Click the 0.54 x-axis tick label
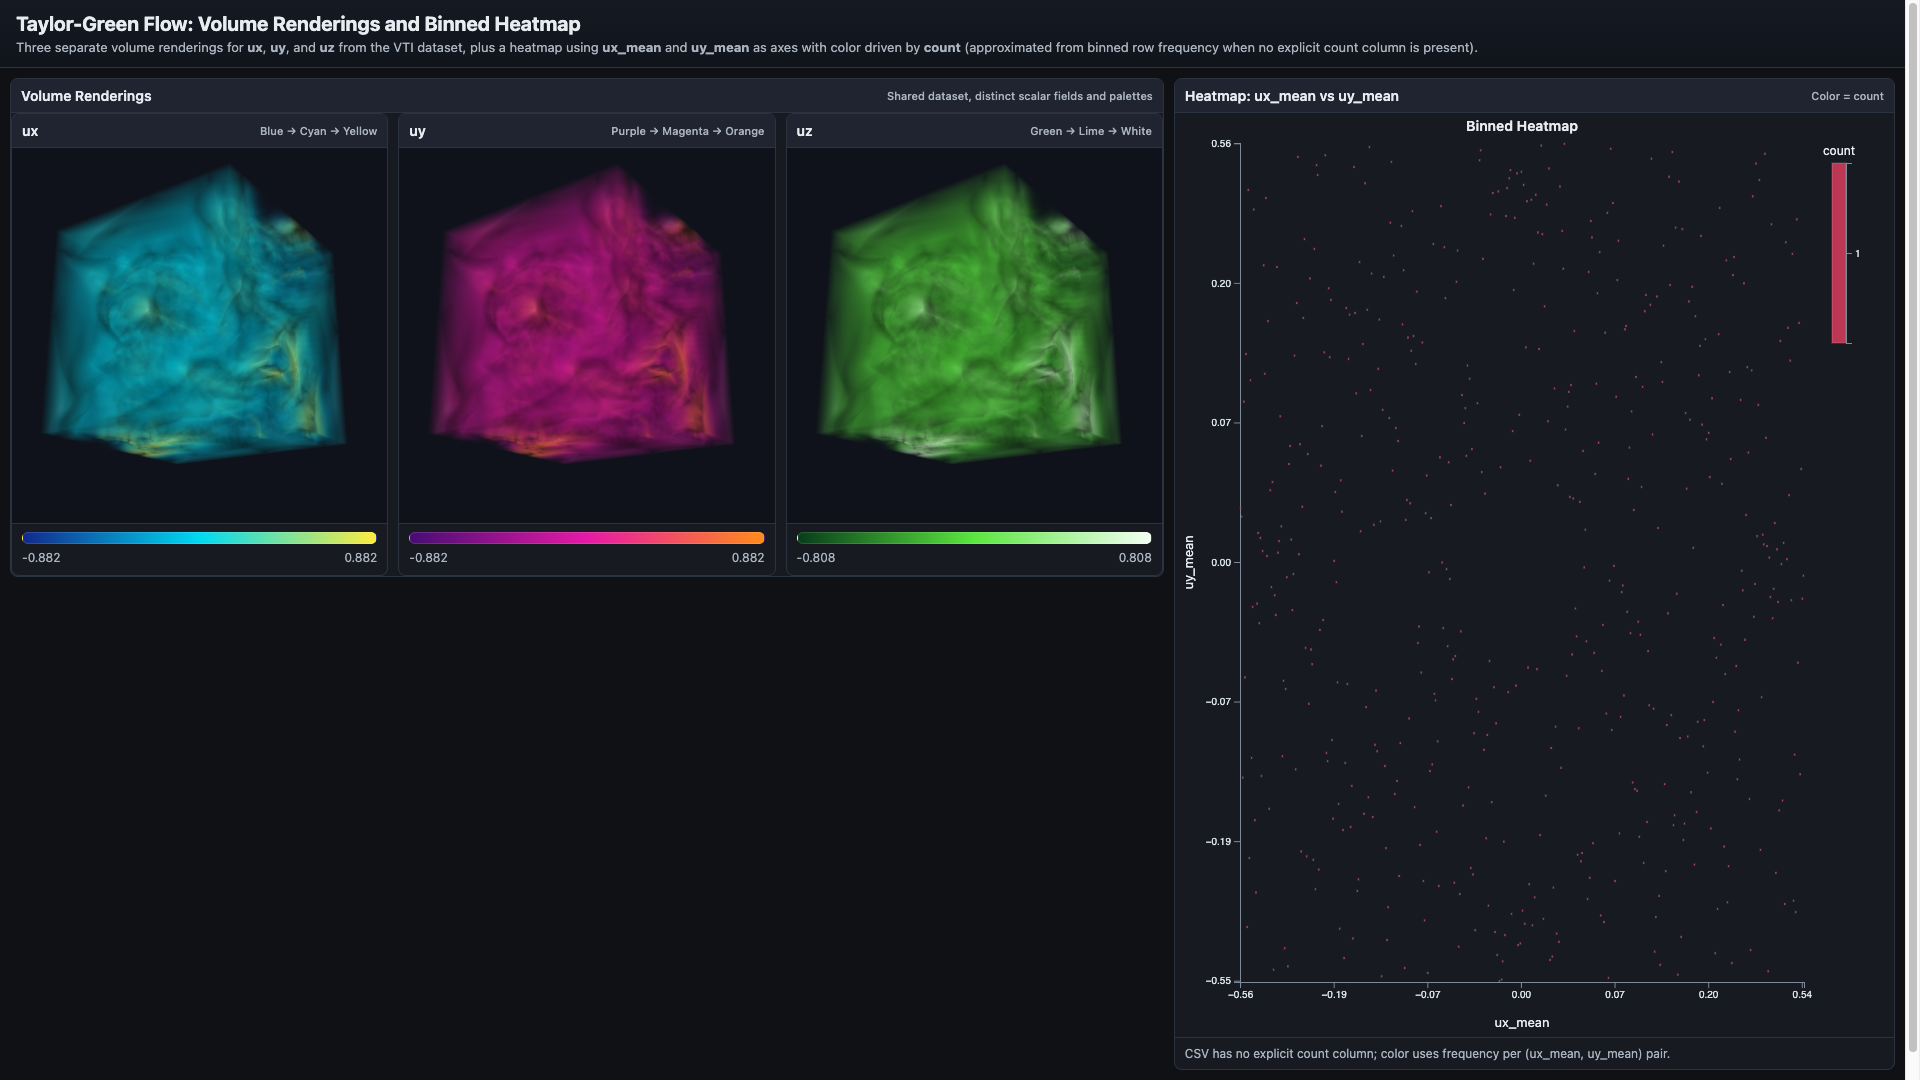1920x1080 pixels. tap(1802, 995)
